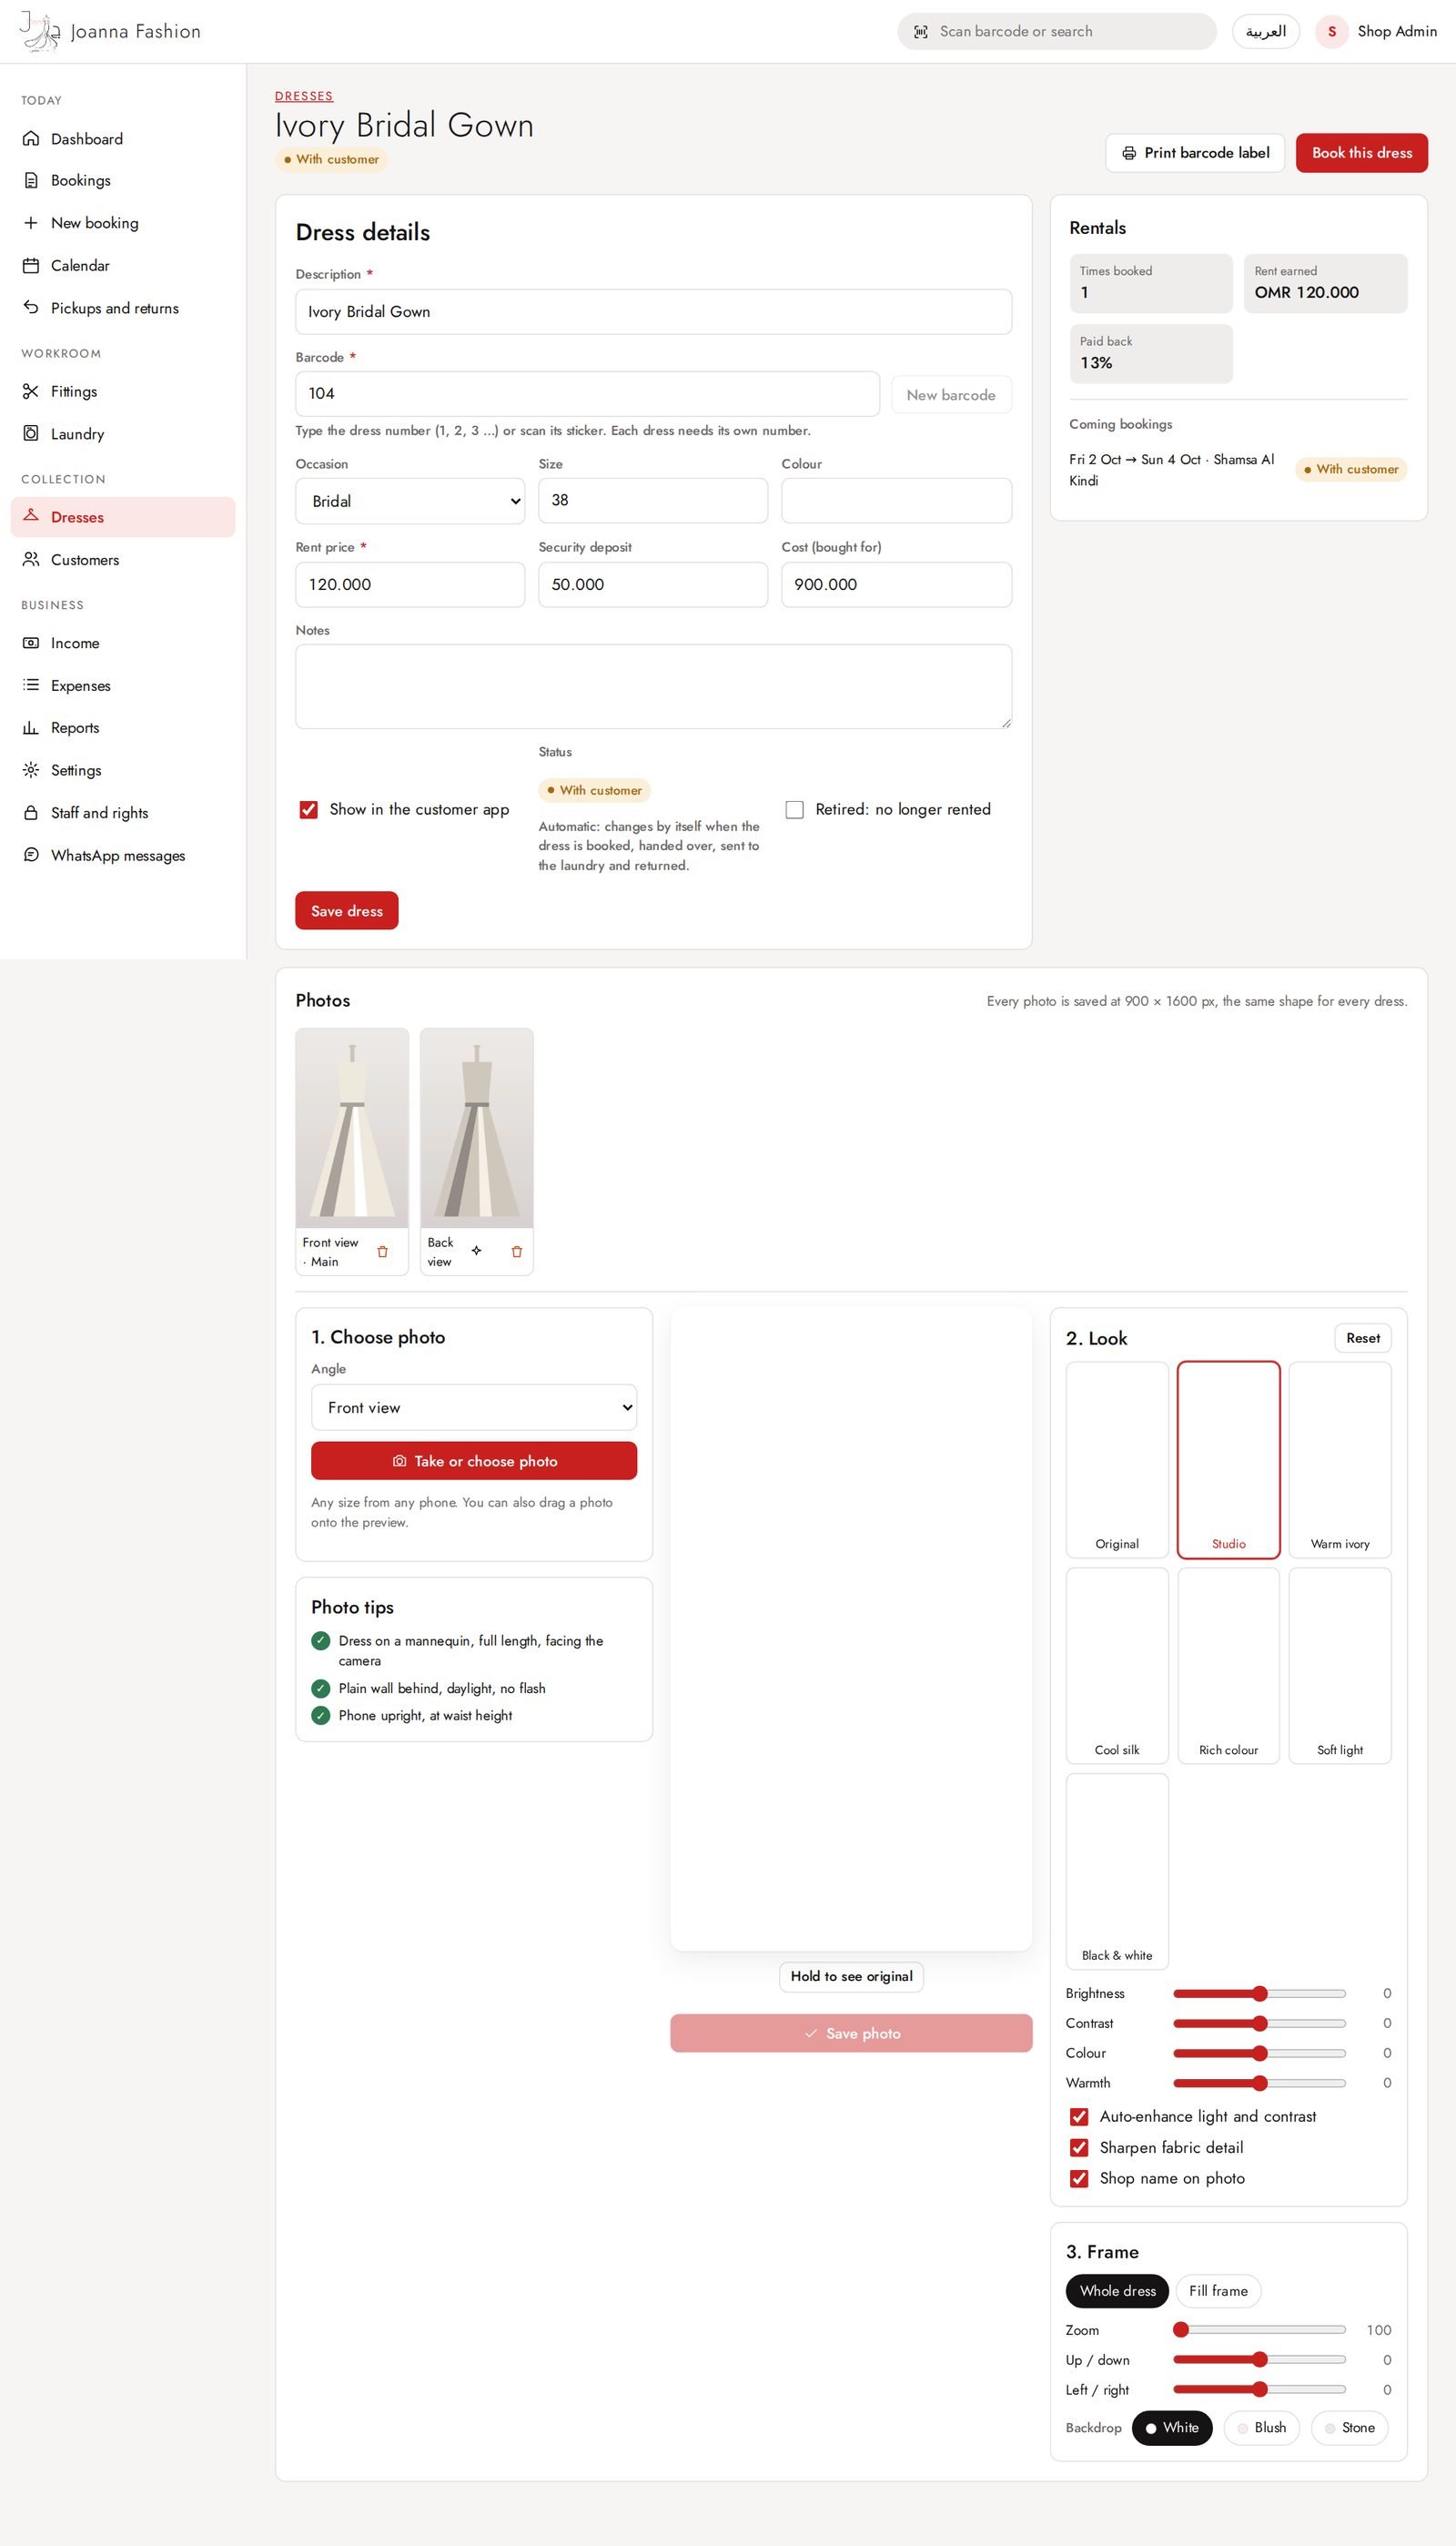Click the Shop Admin avatar circle
The image size is (1456, 2546).
pyautogui.click(x=1331, y=32)
